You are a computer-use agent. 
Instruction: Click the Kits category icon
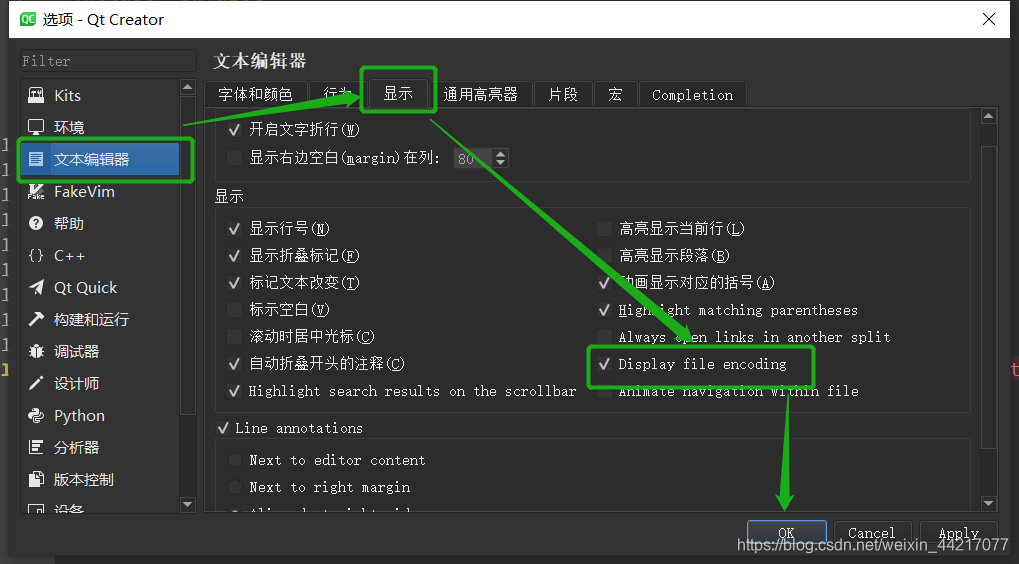pos(36,96)
